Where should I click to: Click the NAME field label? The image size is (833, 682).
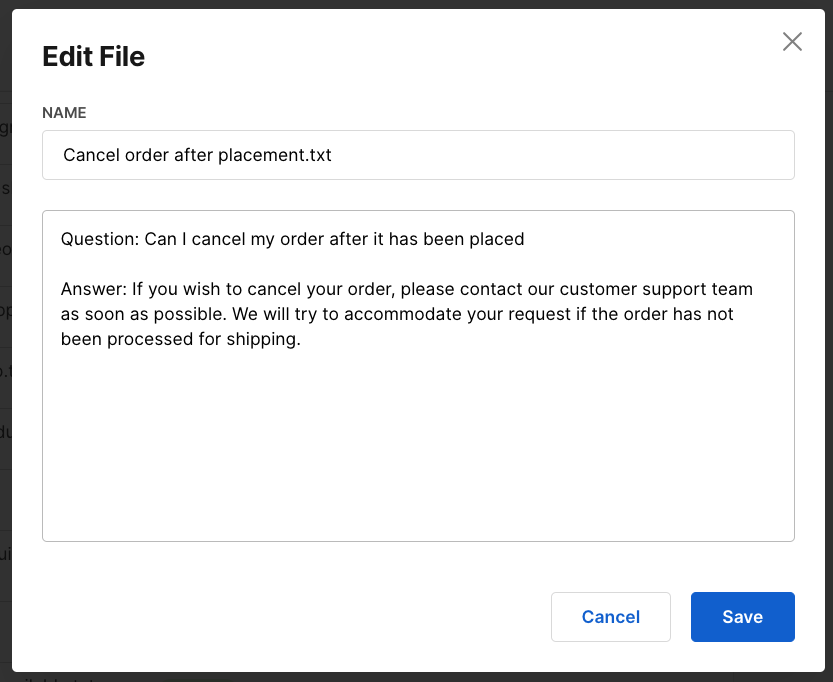coord(64,113)
